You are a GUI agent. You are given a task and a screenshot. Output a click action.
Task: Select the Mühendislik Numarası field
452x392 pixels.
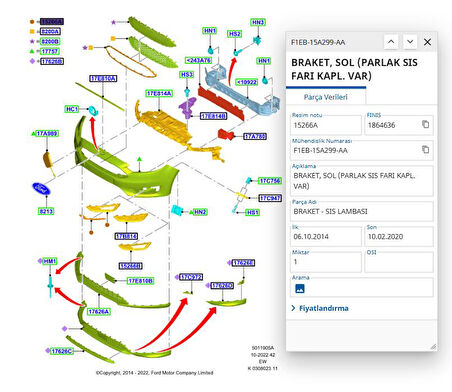coord(362,150)
